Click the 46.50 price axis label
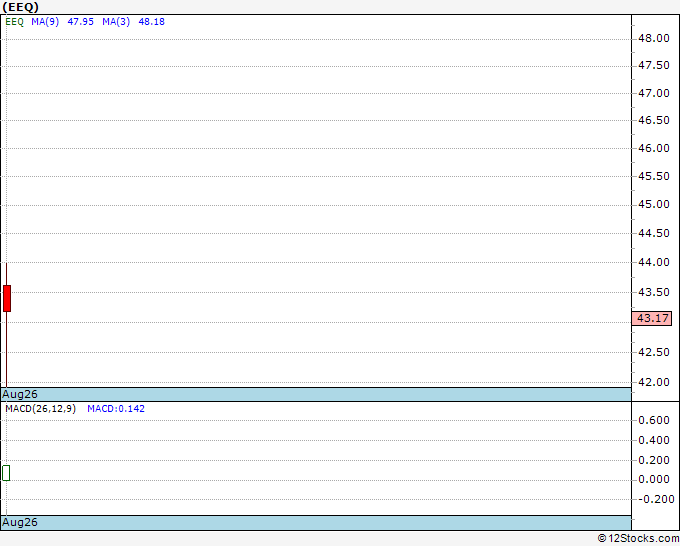The height and width of the screenshot is (546, 680). 654,120
